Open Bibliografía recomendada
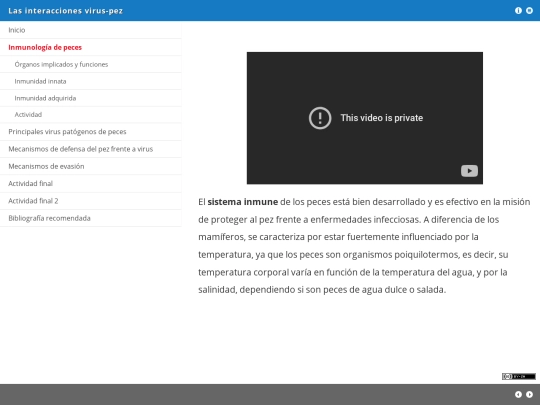The width and height of the screenshot is (540, 405). click(91, 218)
